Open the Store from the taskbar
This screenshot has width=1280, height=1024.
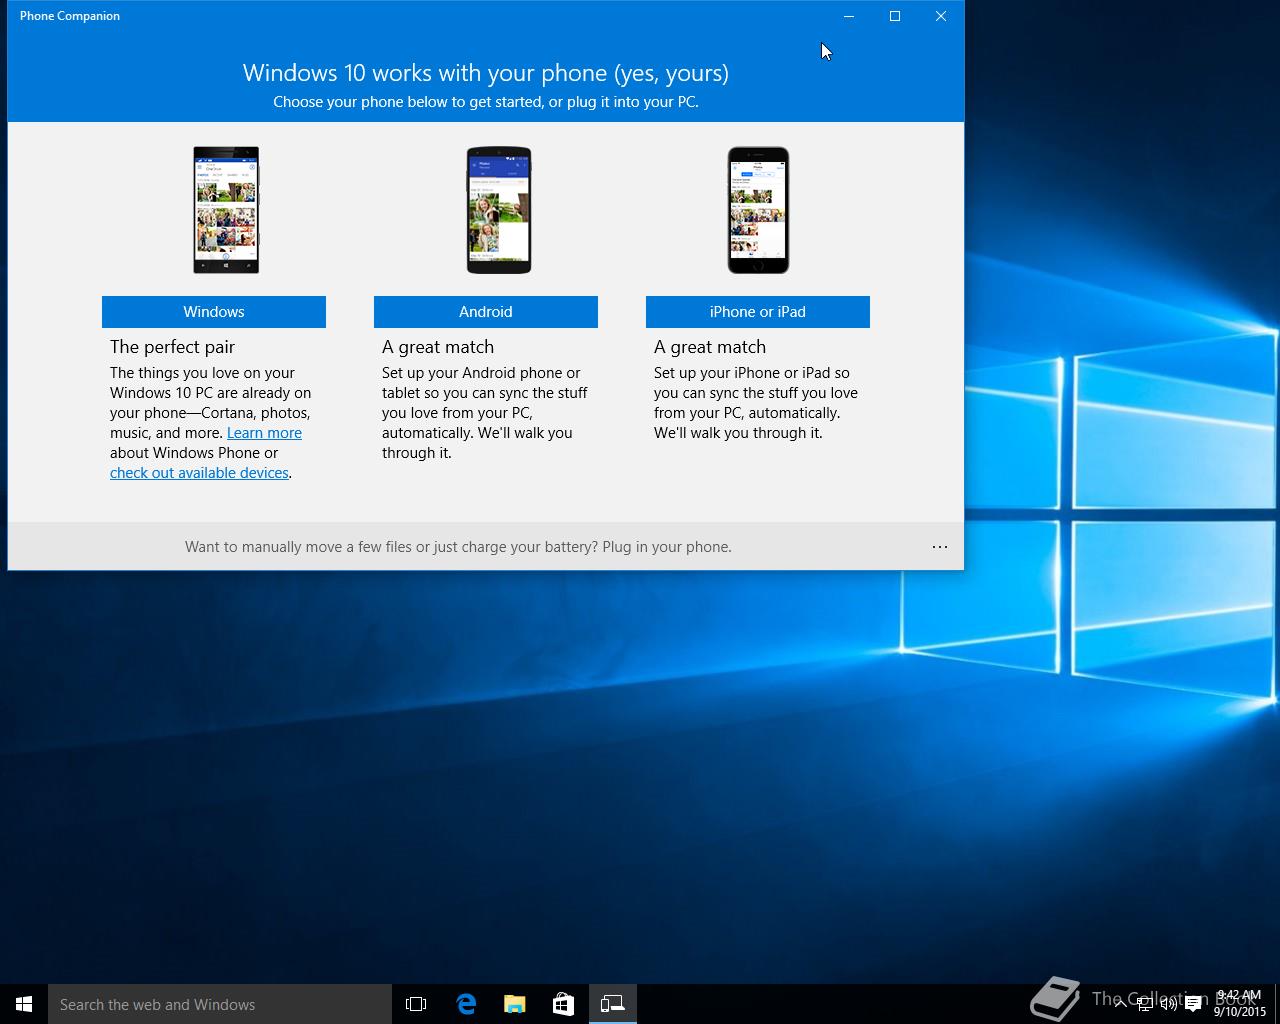click(x=564, y=1004)
